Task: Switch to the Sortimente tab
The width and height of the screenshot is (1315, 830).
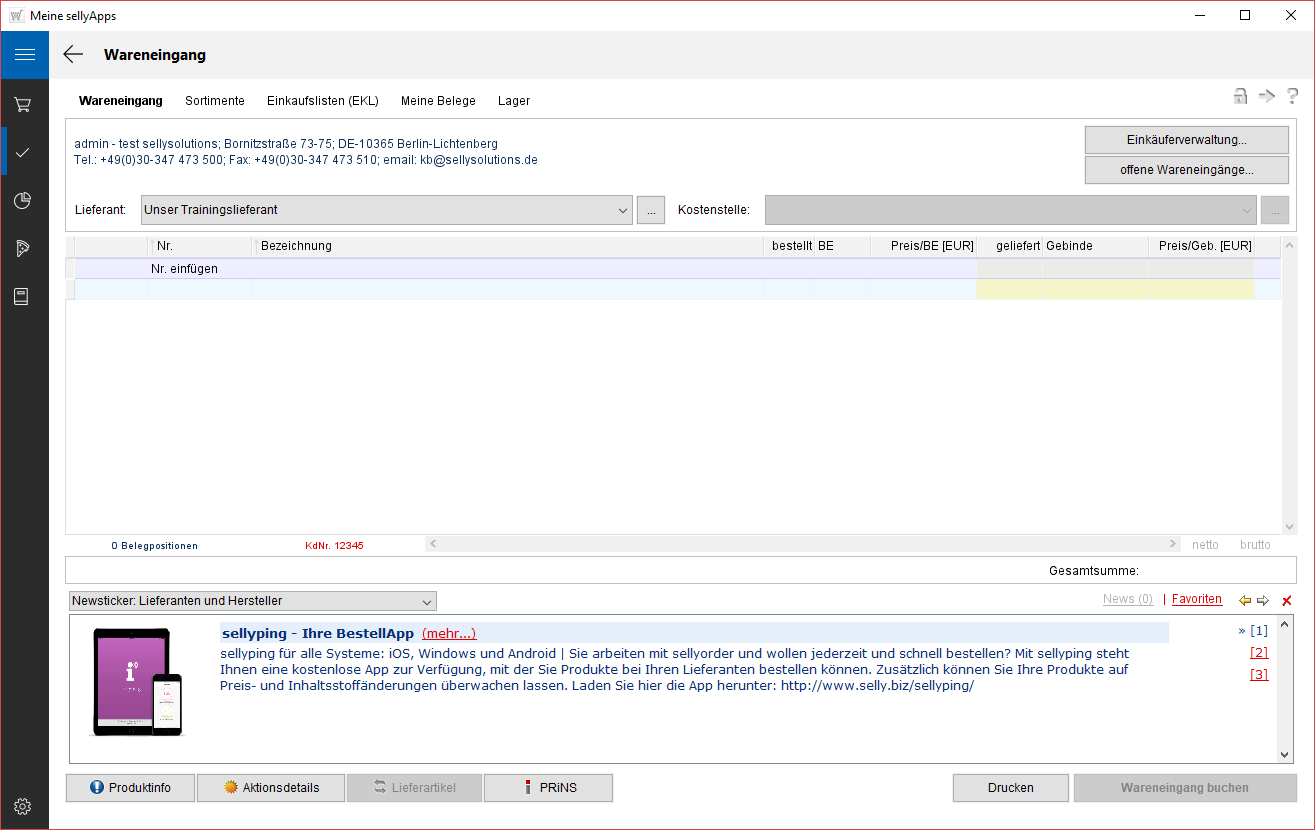Action: click(x=214, y=101)
